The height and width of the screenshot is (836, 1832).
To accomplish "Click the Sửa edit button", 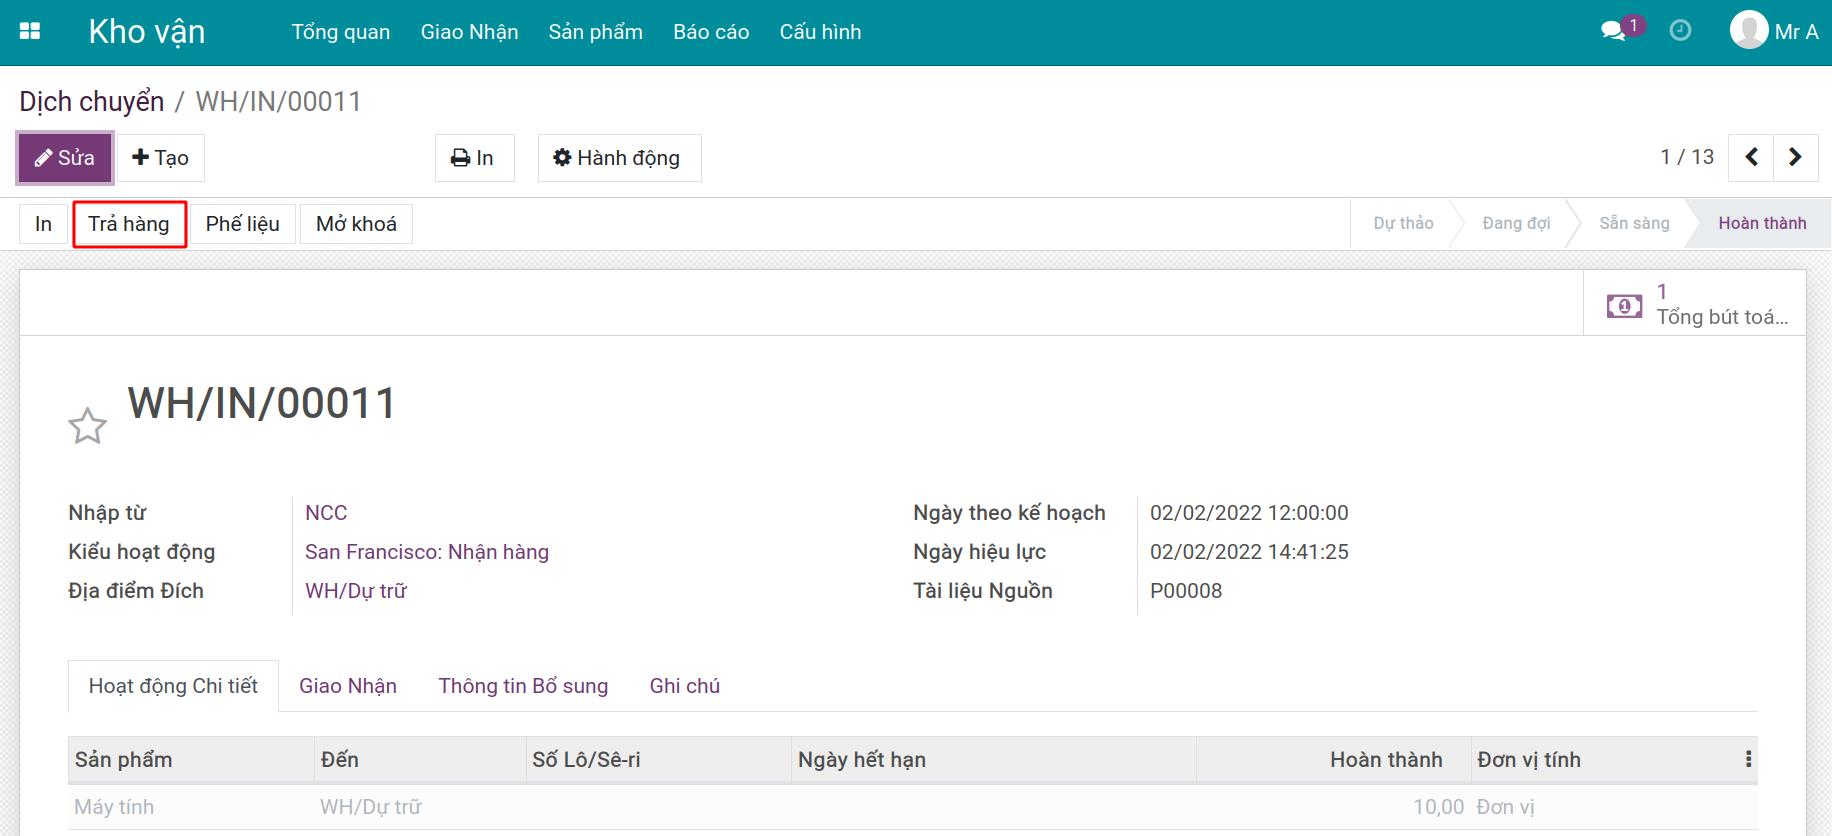I will (x=65, y=158).
